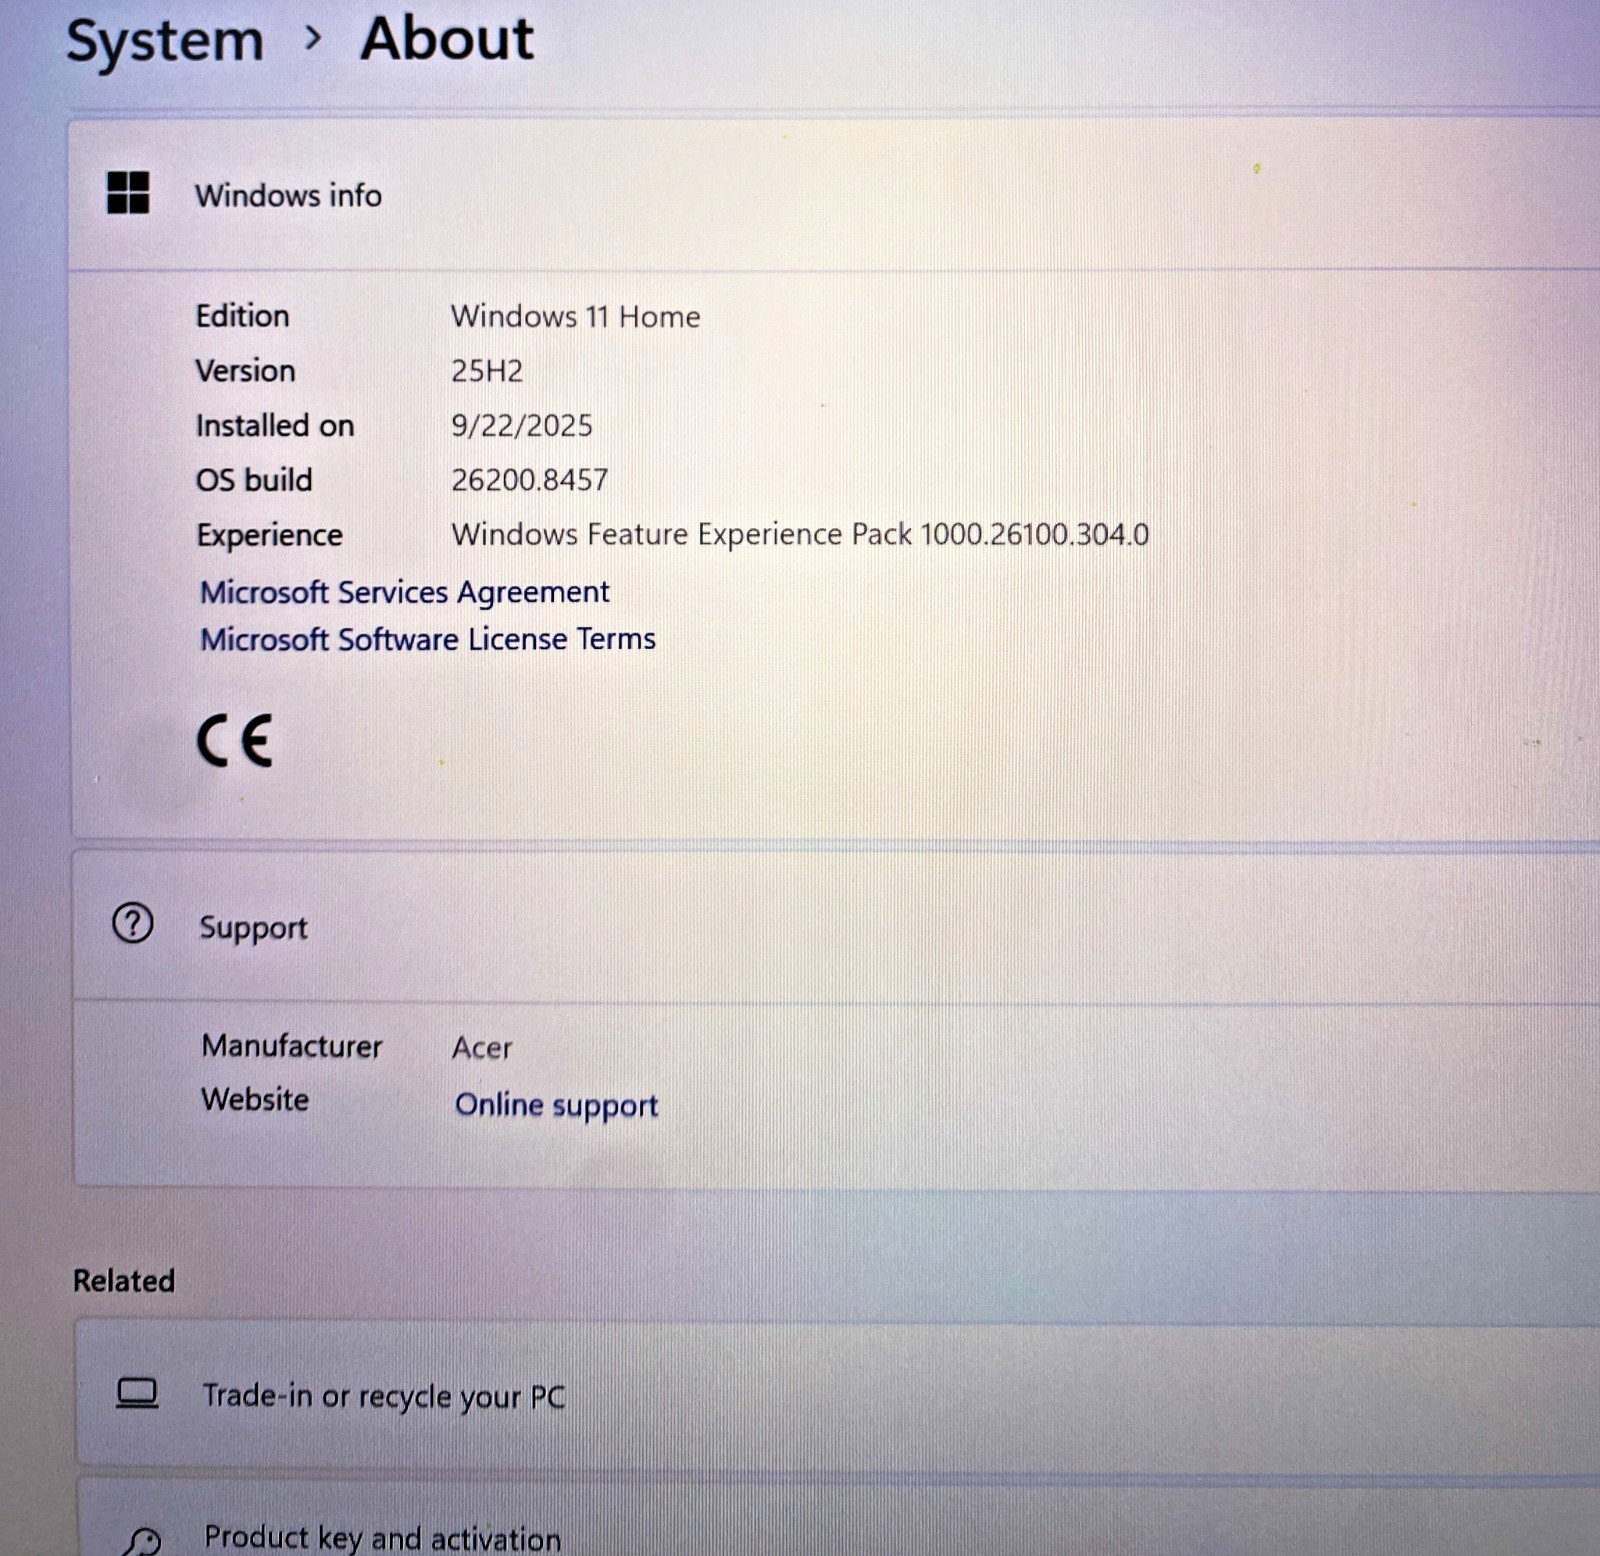Click the breadcrumb chevron separator

coord(313,38)
